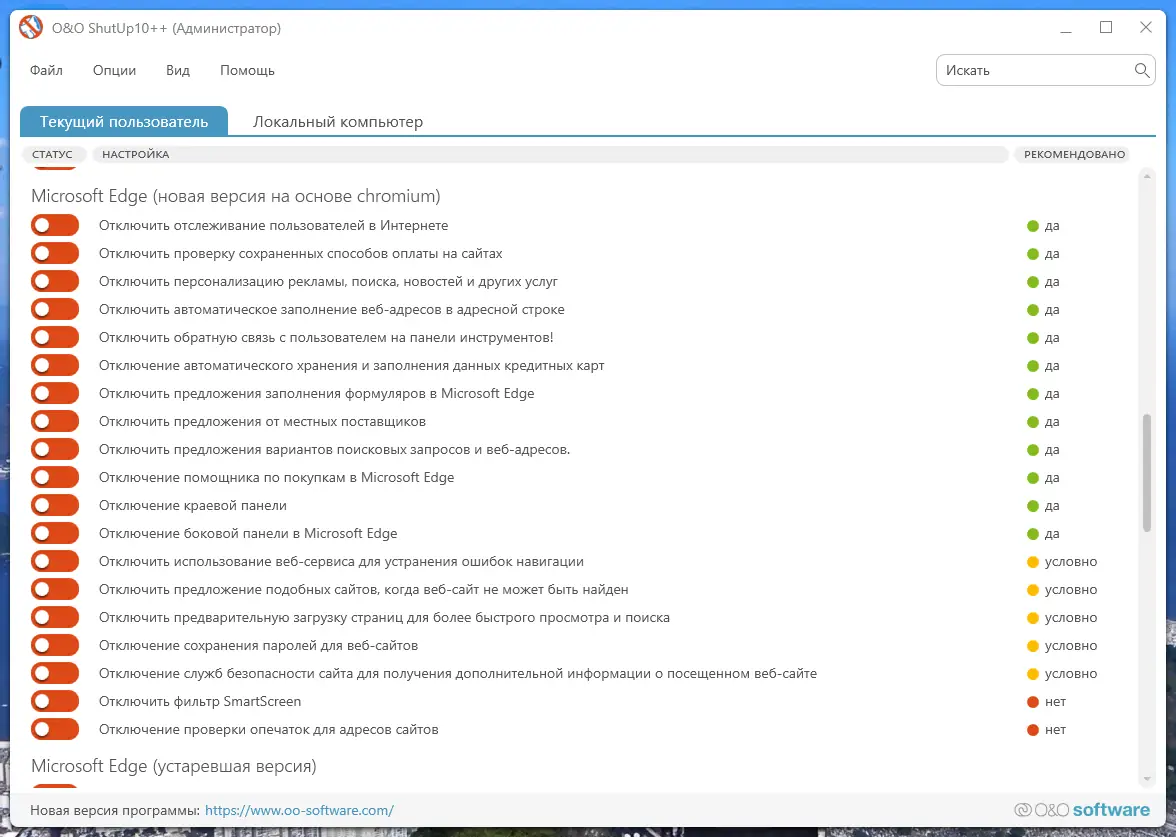Click 'Microsoft Edge (устаревшая версия)' section heading

pos(174,766)
